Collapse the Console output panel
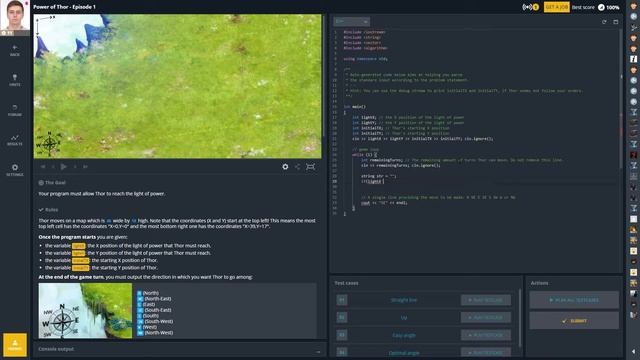640x360 pixels. coord(318,351)
